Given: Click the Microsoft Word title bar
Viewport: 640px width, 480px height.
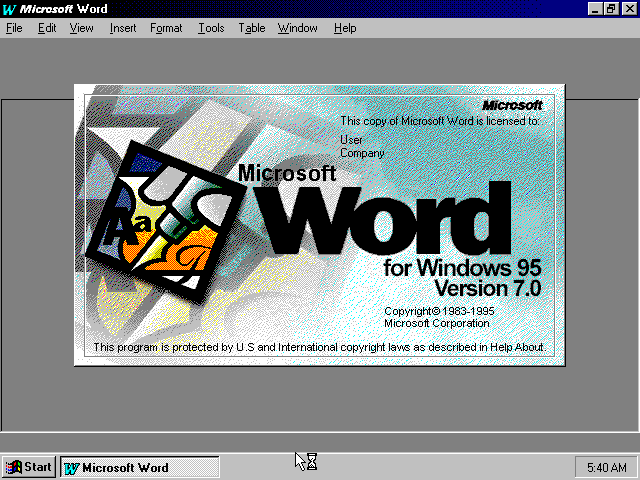Looking at the screenshot, I should click(300, 9).
